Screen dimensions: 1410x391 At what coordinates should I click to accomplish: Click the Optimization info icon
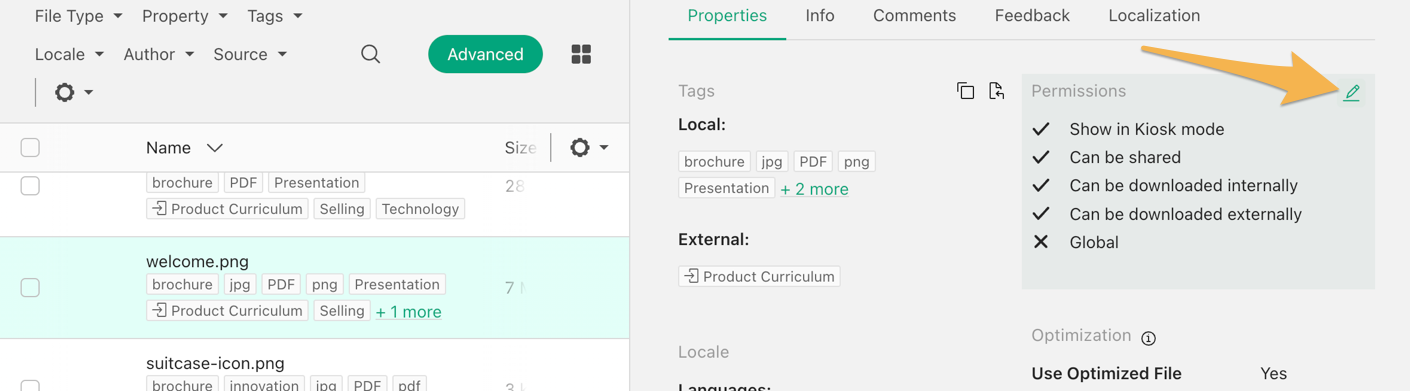tap(1149, 338)
